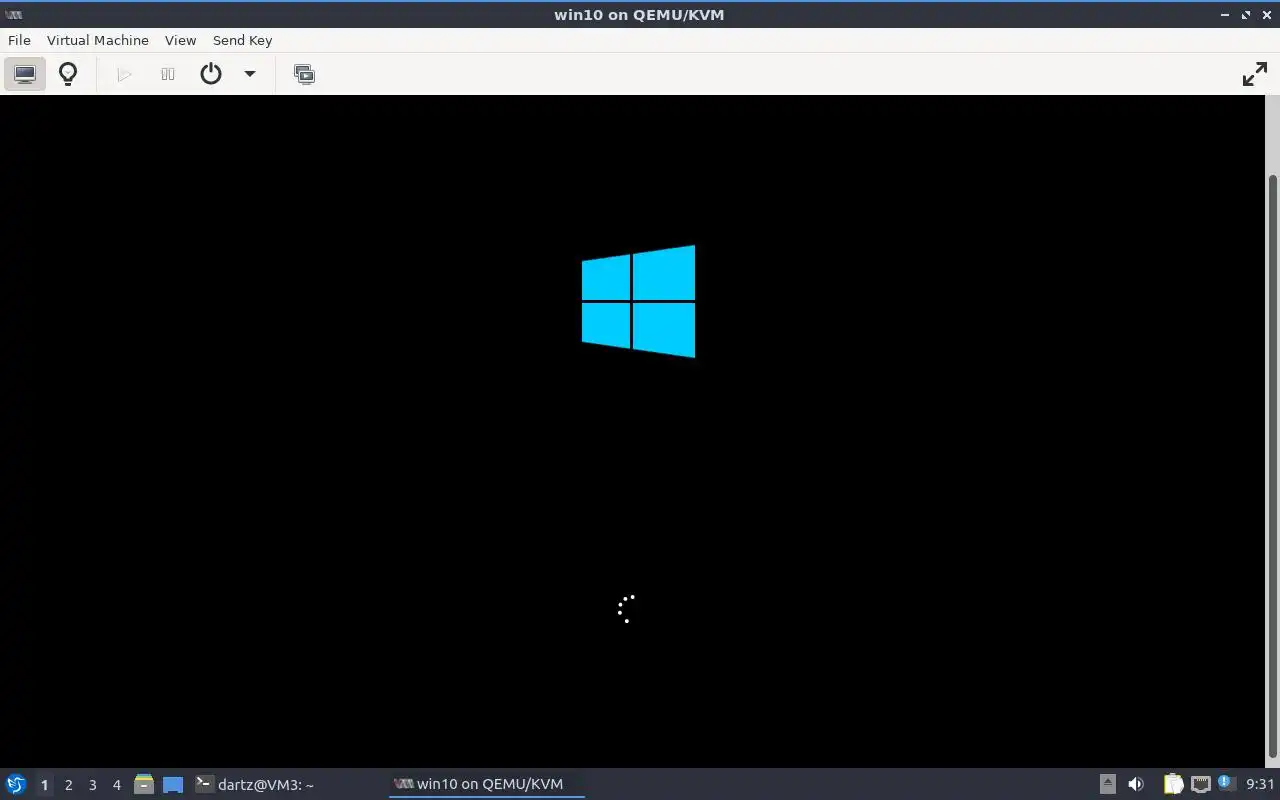This screenshot has height=800, width=1280.
Task: Switch to workspace 4
Action: pos(116,785)
